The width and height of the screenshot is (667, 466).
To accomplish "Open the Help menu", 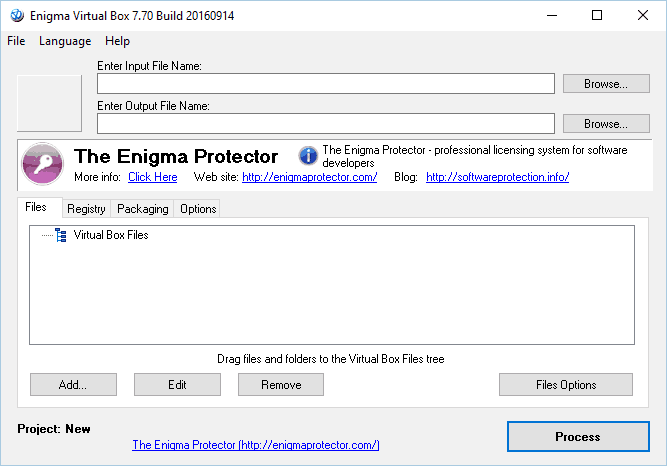I will pos(117,41).
